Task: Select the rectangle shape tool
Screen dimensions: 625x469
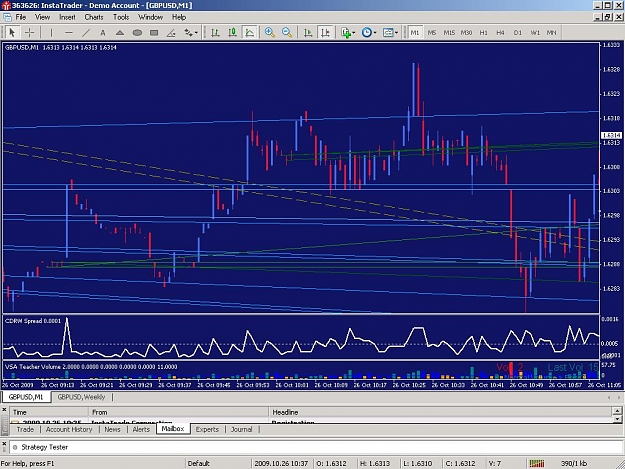Action: pyautogui.click(x=154, y=33)
